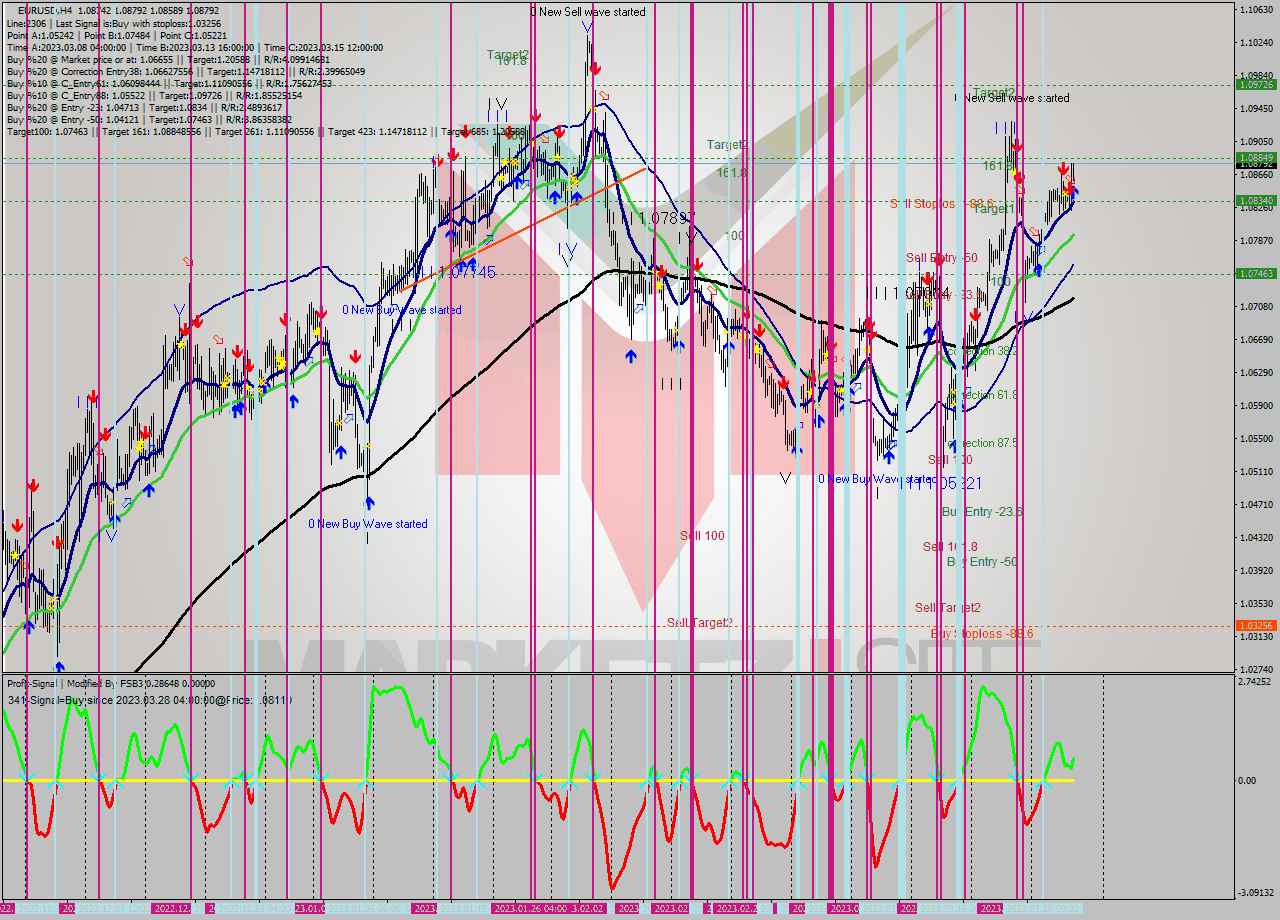The height and width of the screenshot is (920, 1280).
Task: Click the 'Buy %20 @ Correction Entry38' line
Action: pyautogui.click(x=185, y=72)
